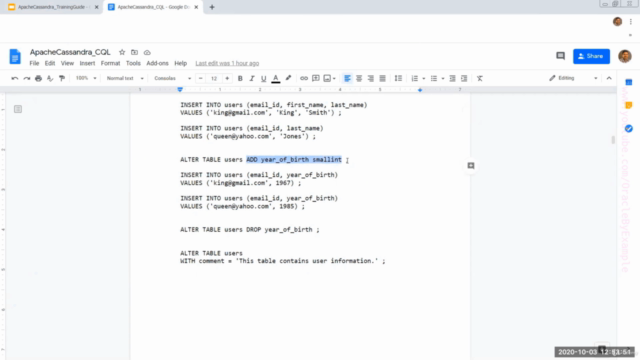Increase the indent

point(464,78)
